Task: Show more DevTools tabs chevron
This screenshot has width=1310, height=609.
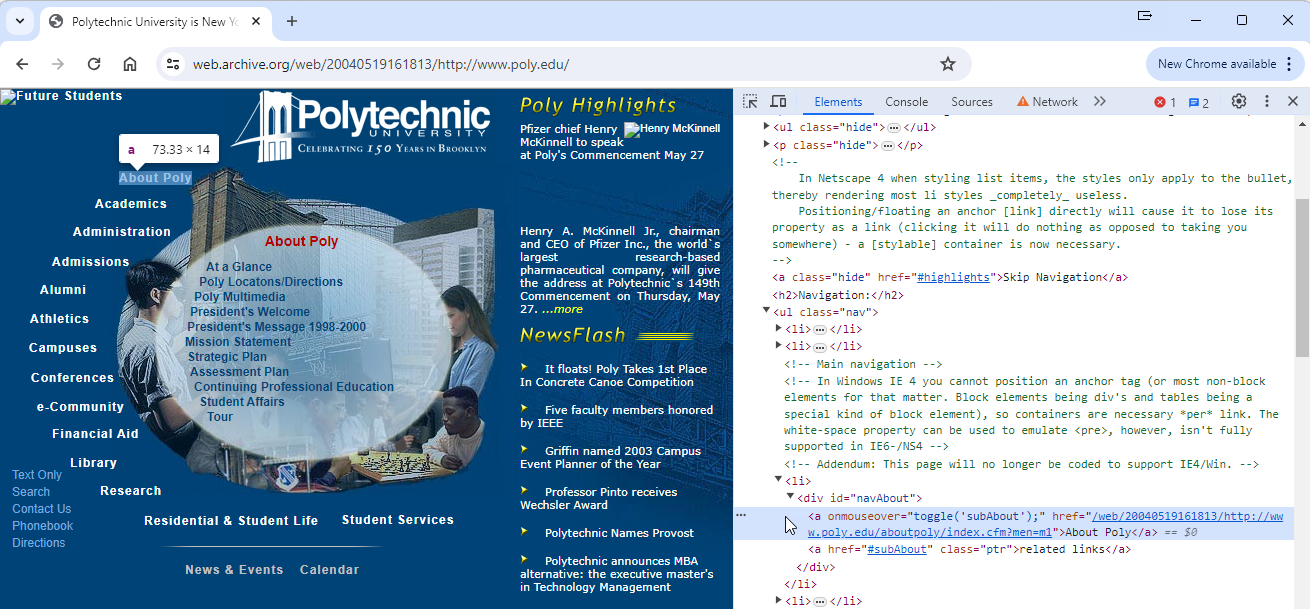Action: coord(1100,102)
